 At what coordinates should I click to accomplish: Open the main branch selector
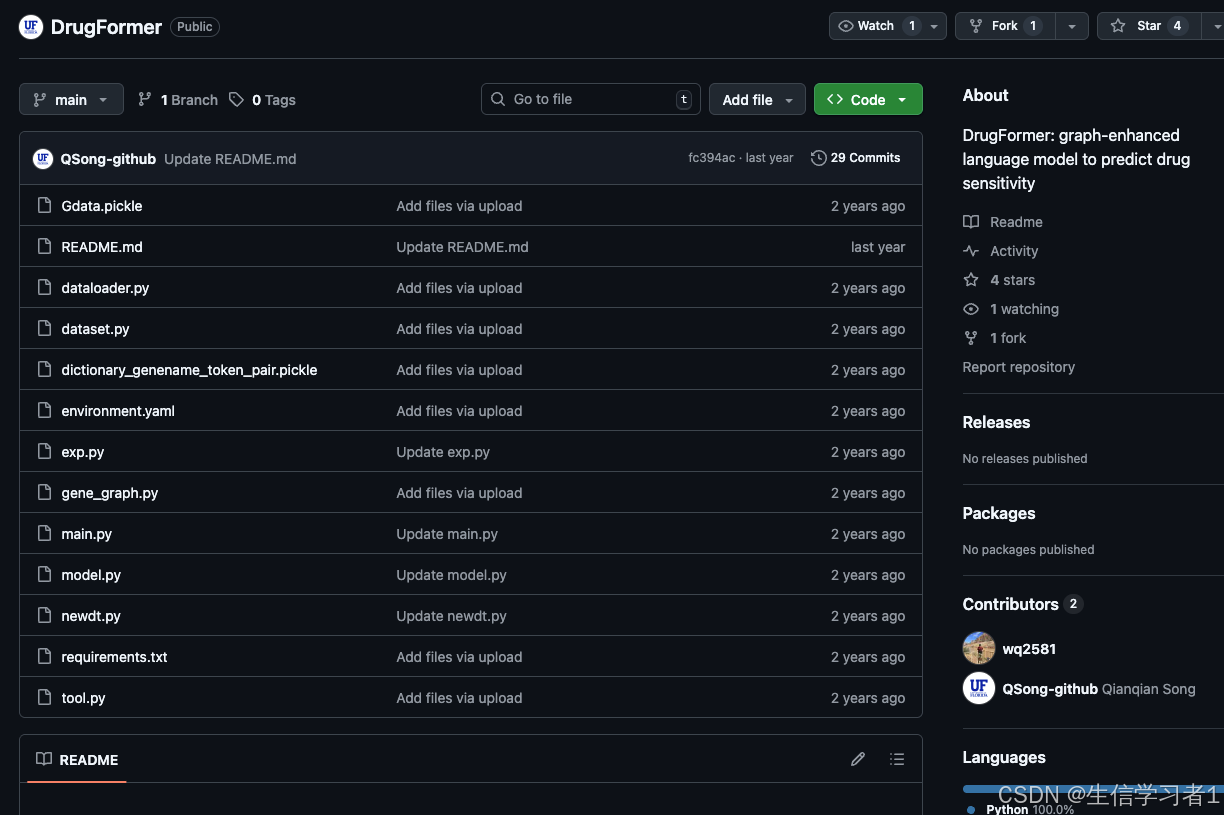tap(71, 99)
